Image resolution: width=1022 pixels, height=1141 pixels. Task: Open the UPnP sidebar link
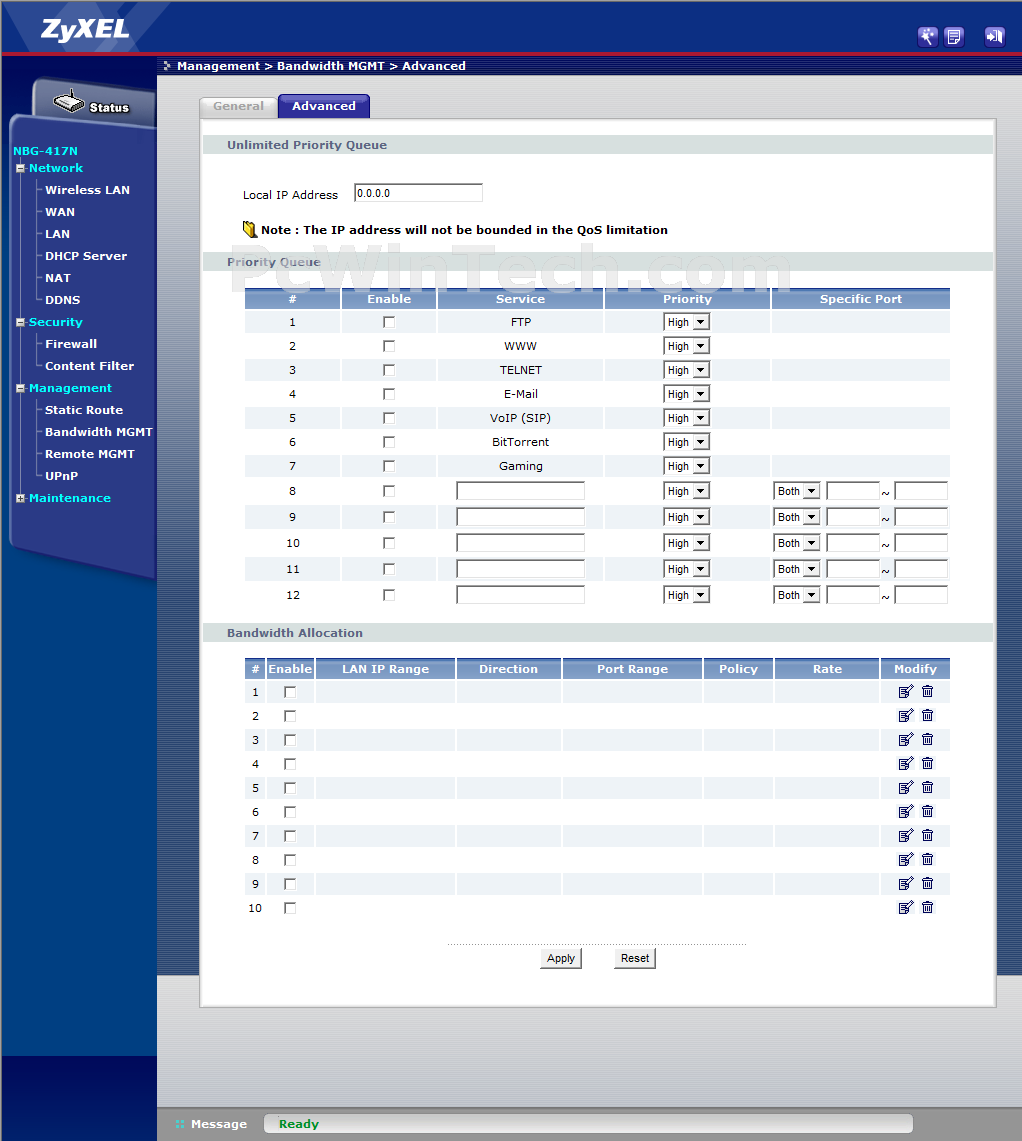(61, 476)
